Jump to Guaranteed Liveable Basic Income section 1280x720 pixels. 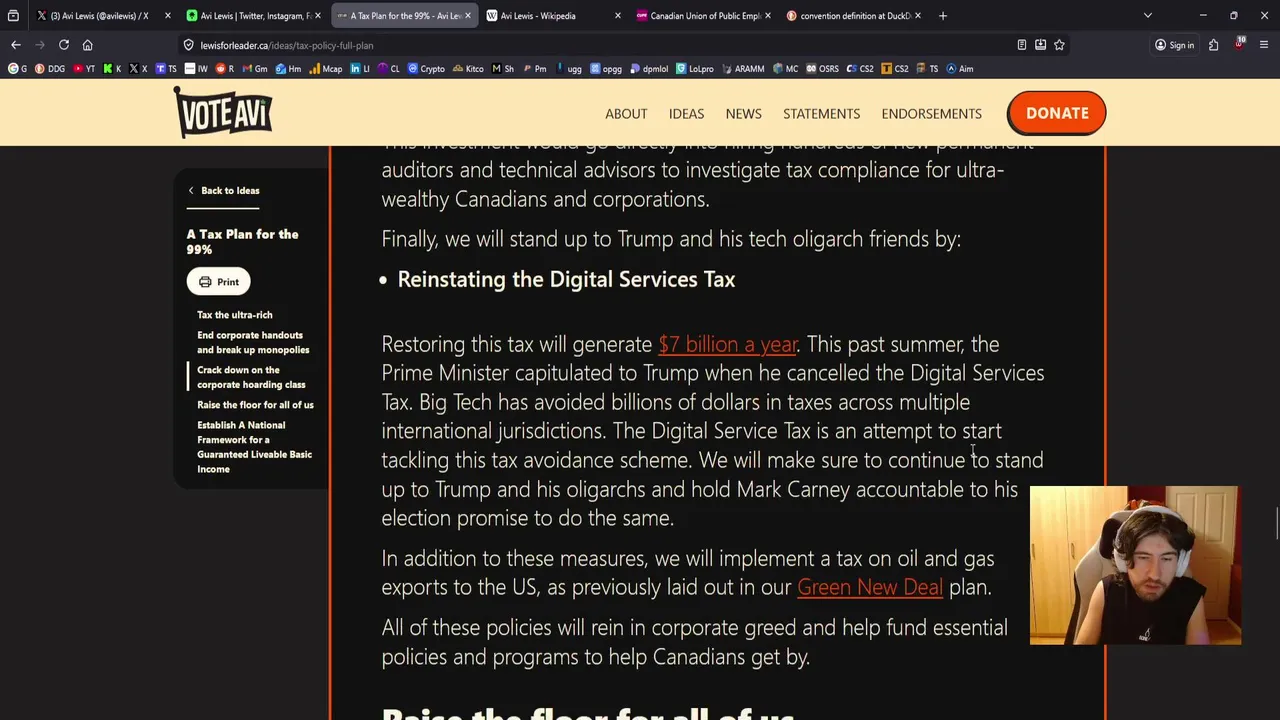point(254,447)
